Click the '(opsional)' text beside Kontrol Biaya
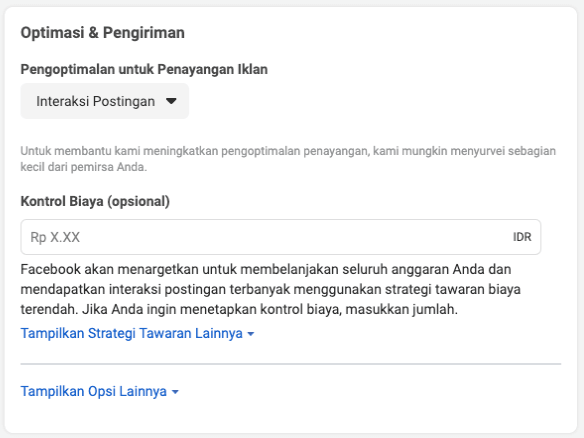 click(138, 201)
